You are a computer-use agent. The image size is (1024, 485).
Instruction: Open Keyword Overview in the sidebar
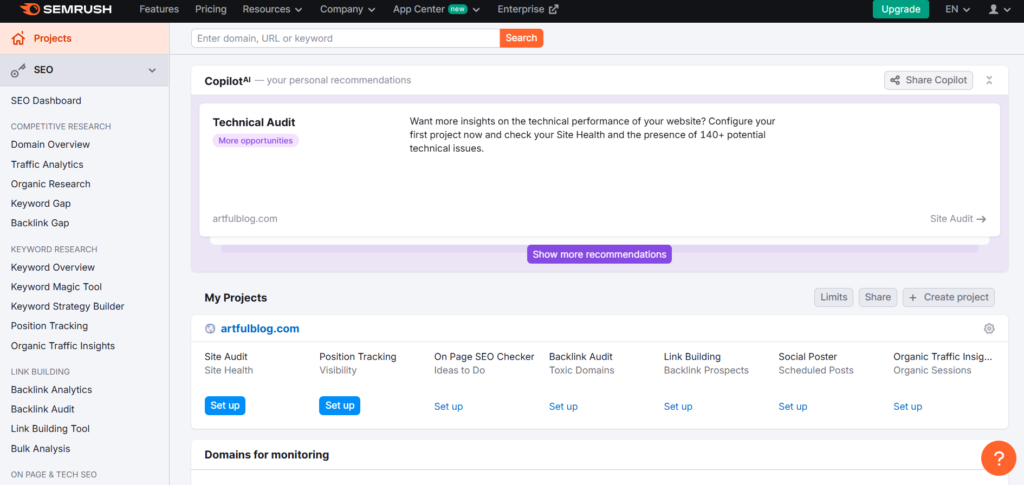53,267
